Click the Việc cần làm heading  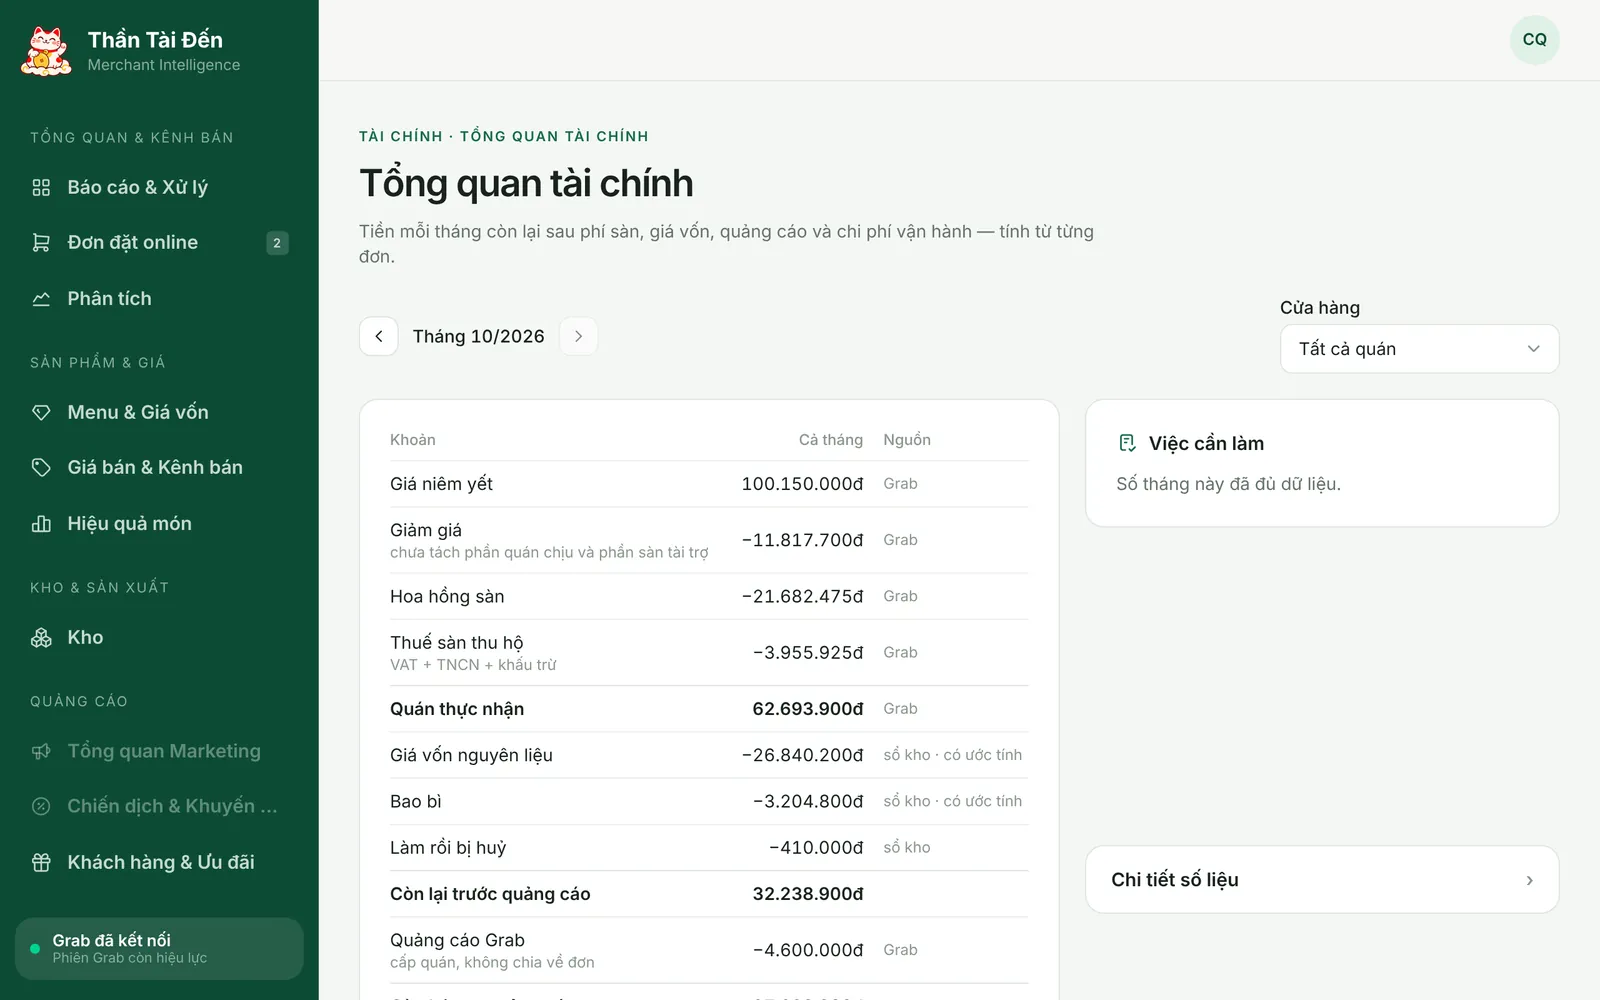(x=1206, y=443)
